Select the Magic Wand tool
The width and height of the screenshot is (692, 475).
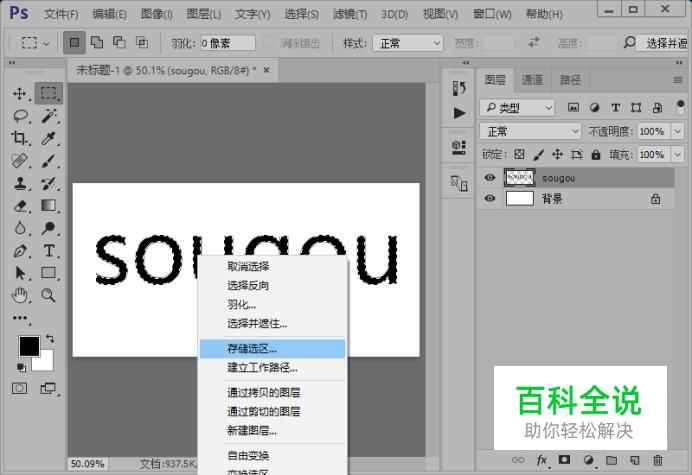point(49,116)
